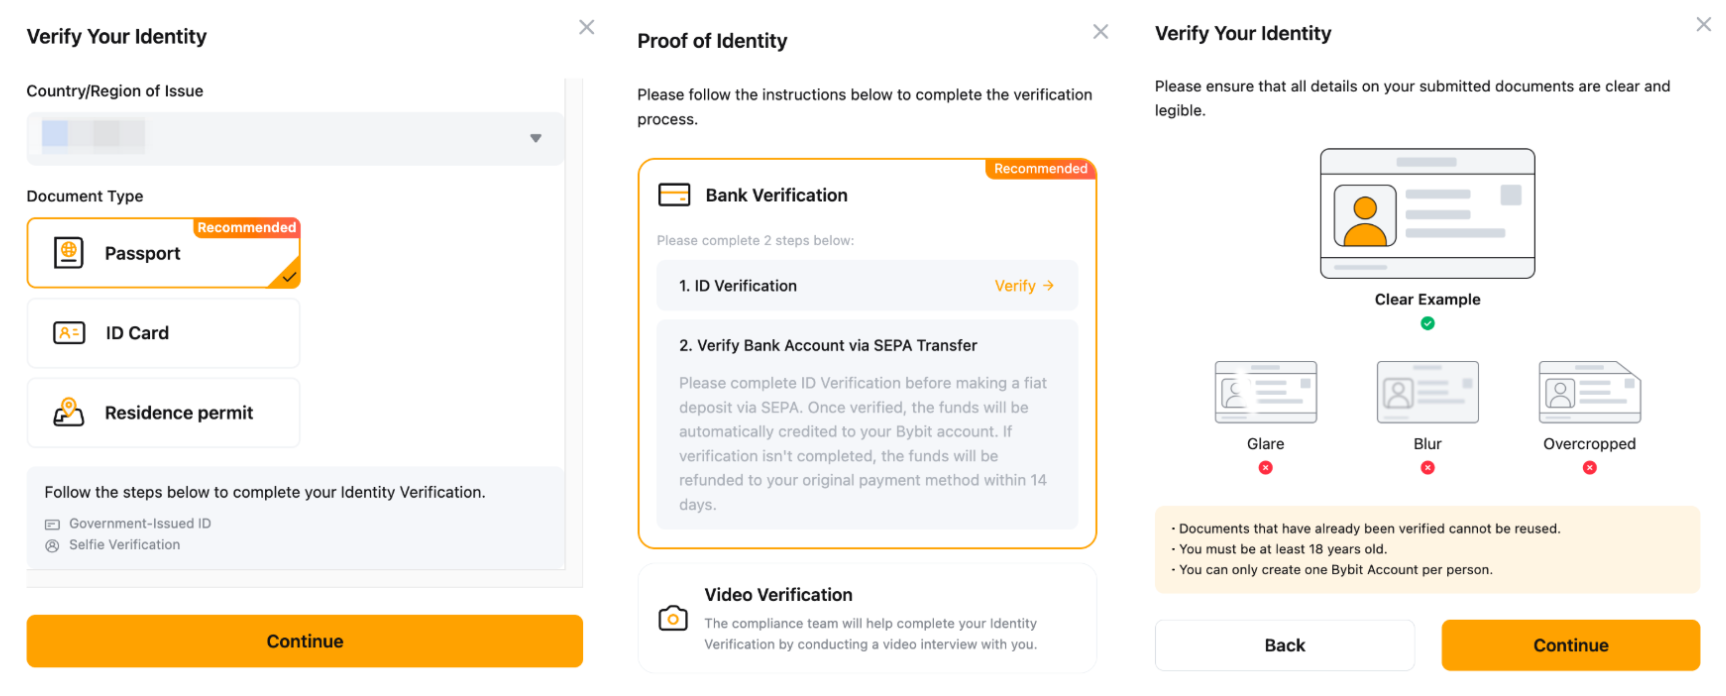The width and height of the screenshot is (1726, 696).
Task: Click the Clear Example document illustration
Action: [1427, 213]
